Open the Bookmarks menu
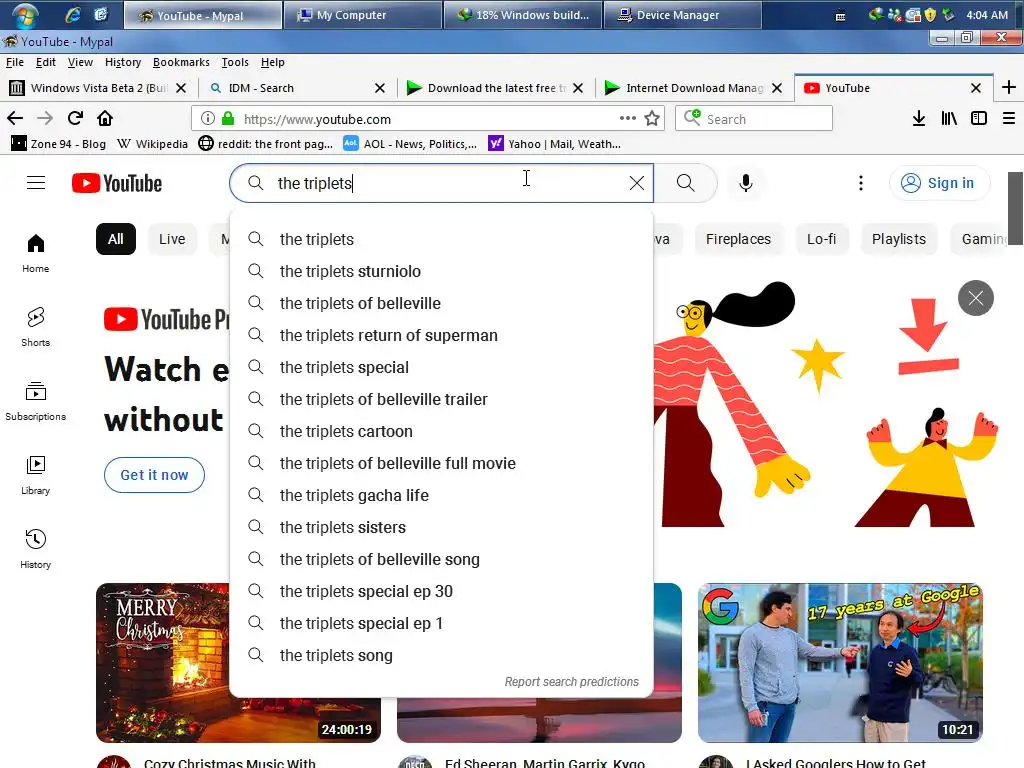The image size is (1024, 768). click(181, 62)
